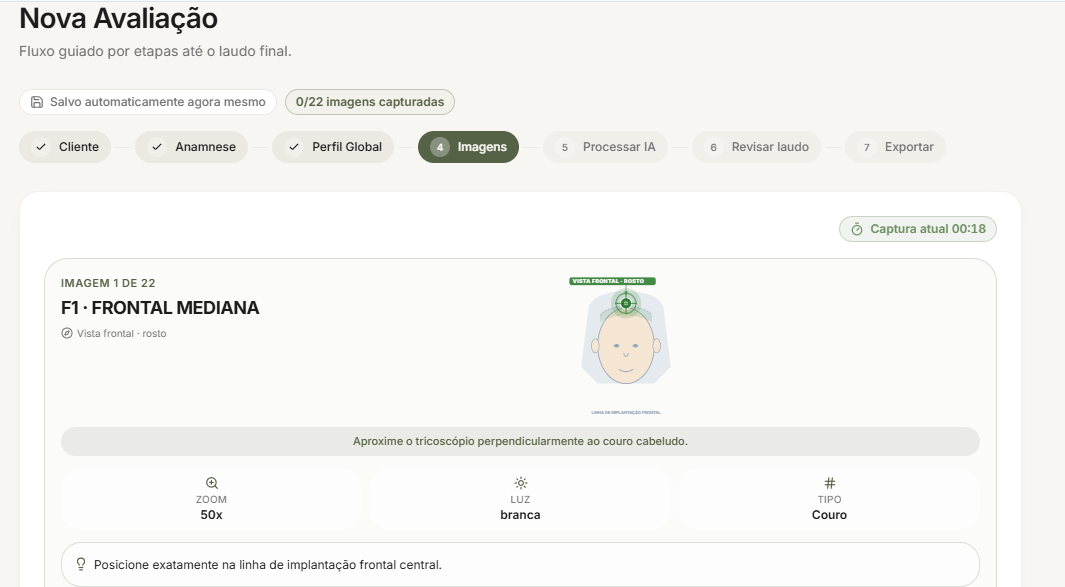Click the lightbulb tip icon

click(x=81, y=565)
